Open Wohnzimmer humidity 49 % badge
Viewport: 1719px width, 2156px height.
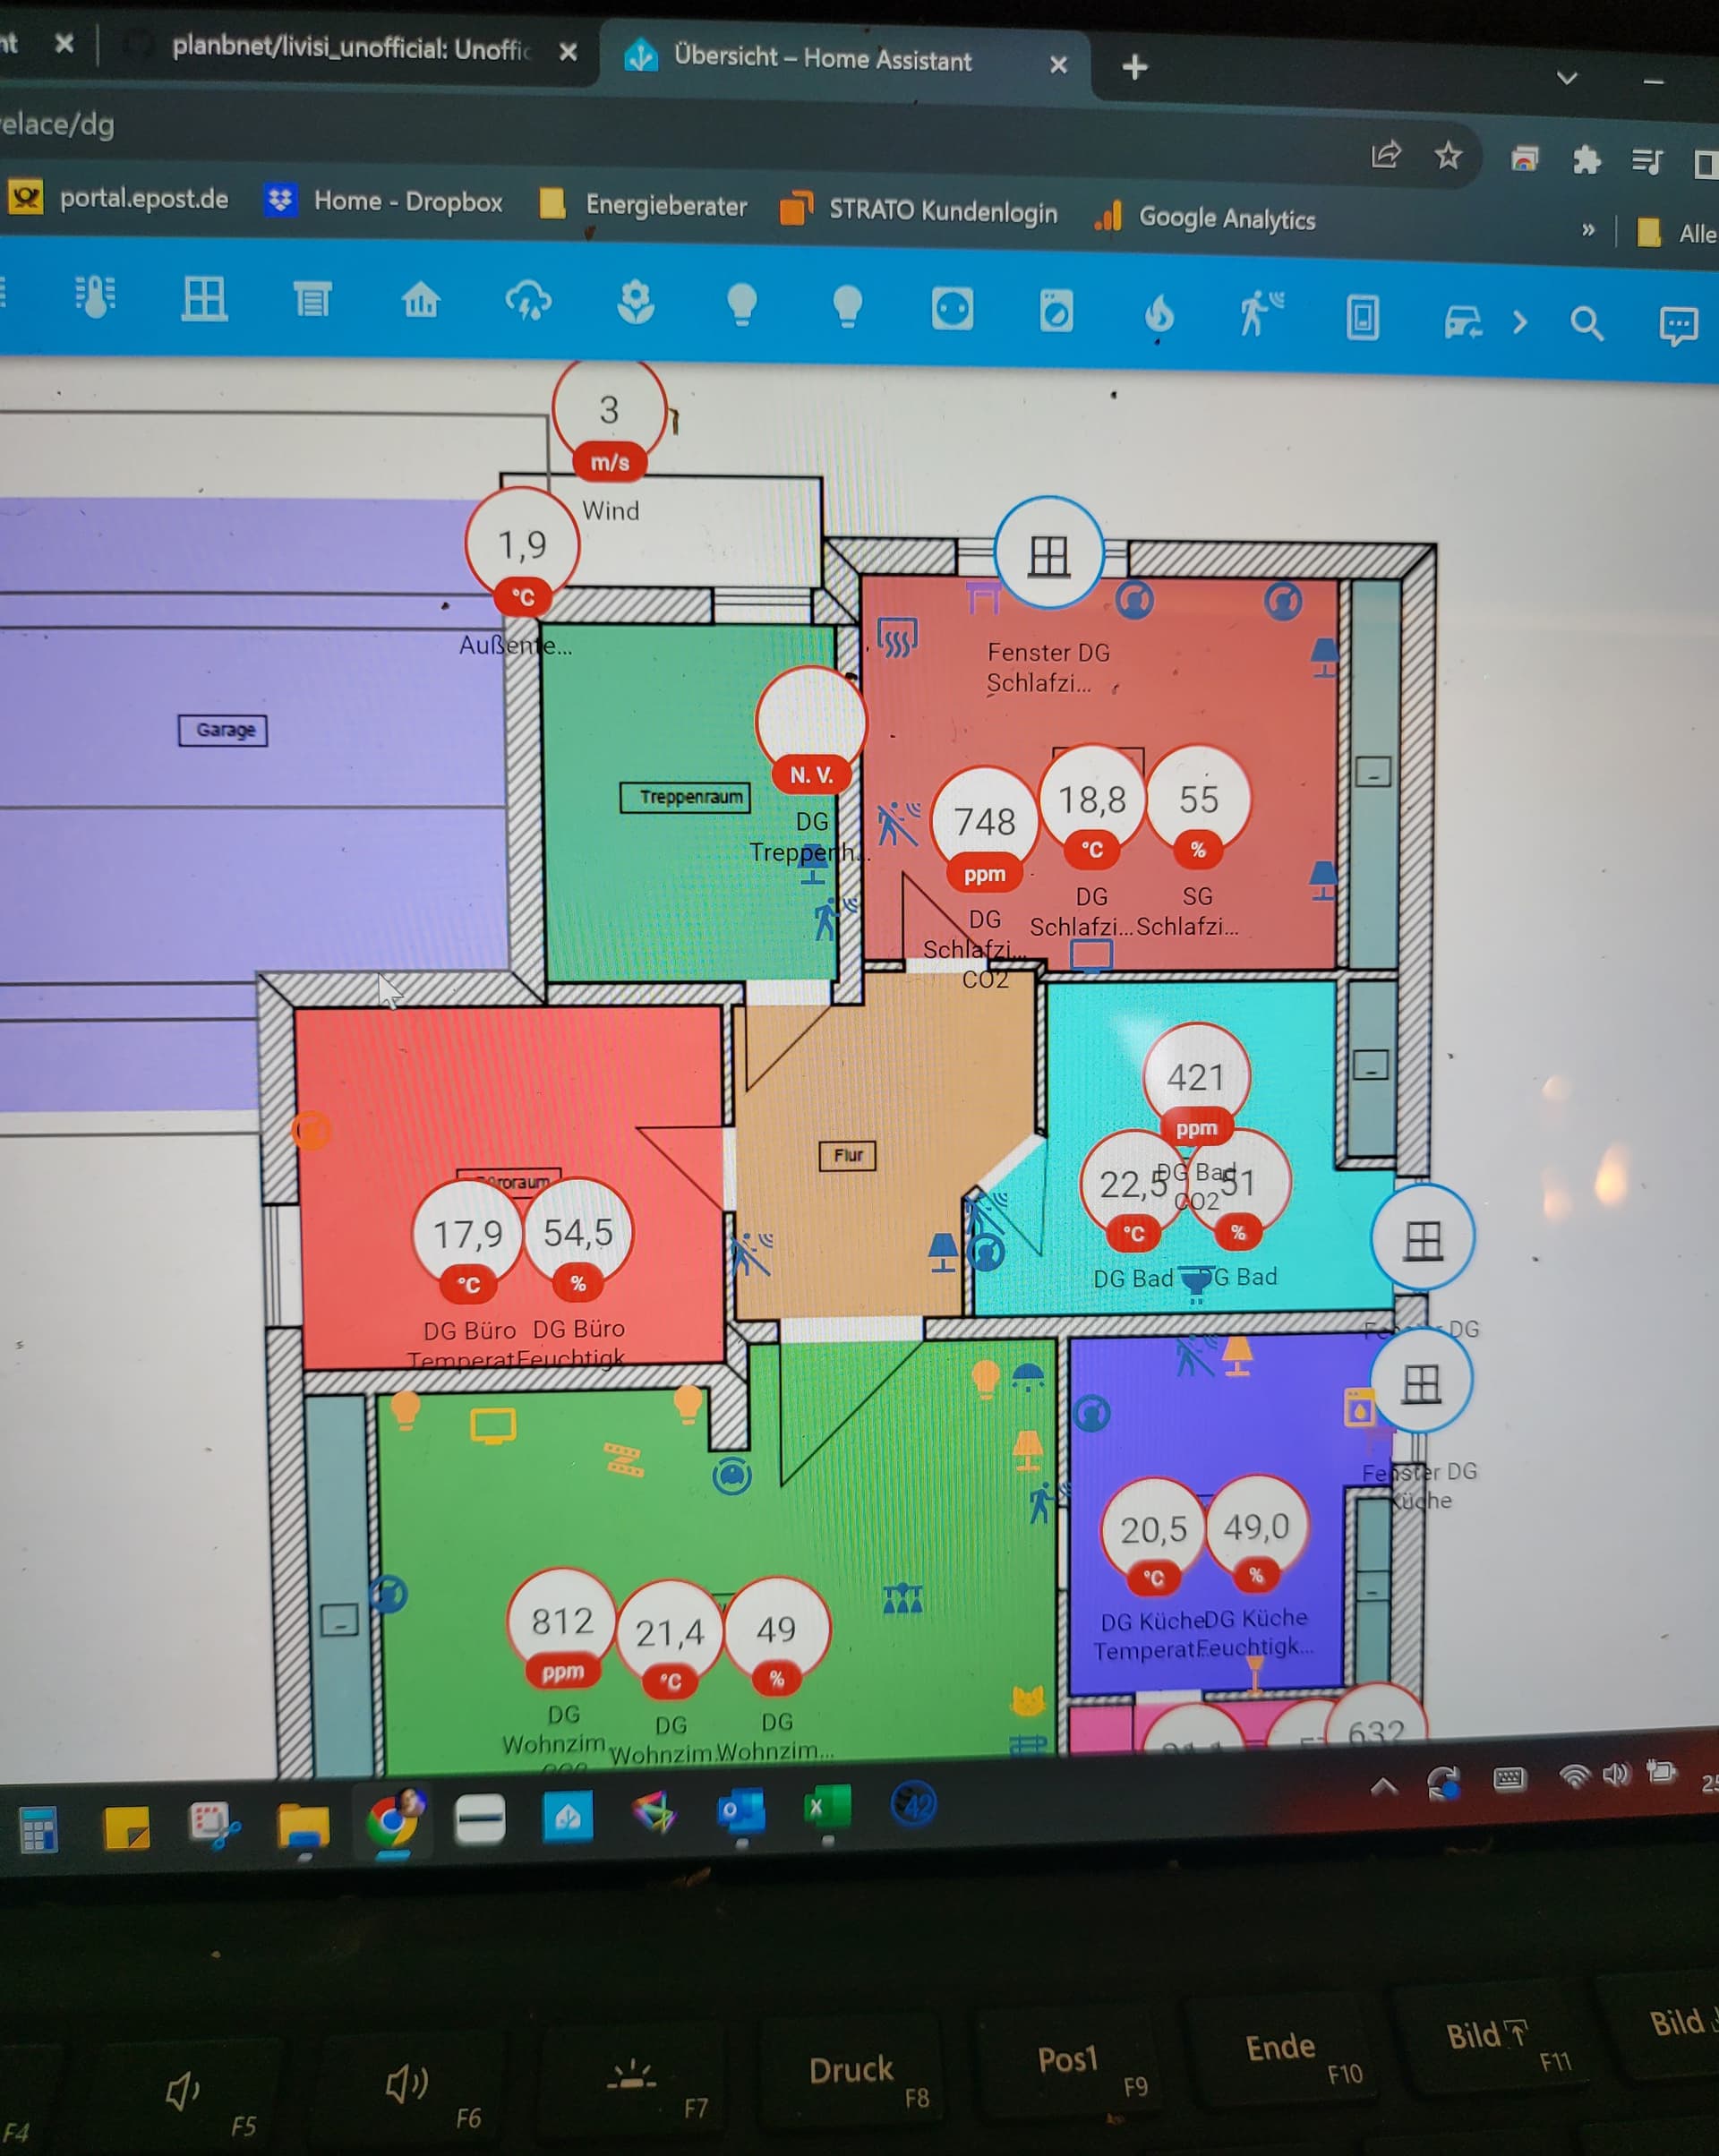[776, 1638]
